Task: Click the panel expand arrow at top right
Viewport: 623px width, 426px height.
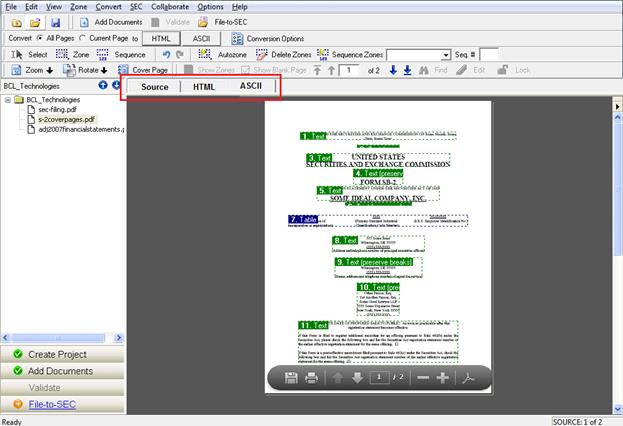Action: pos(617,106)
